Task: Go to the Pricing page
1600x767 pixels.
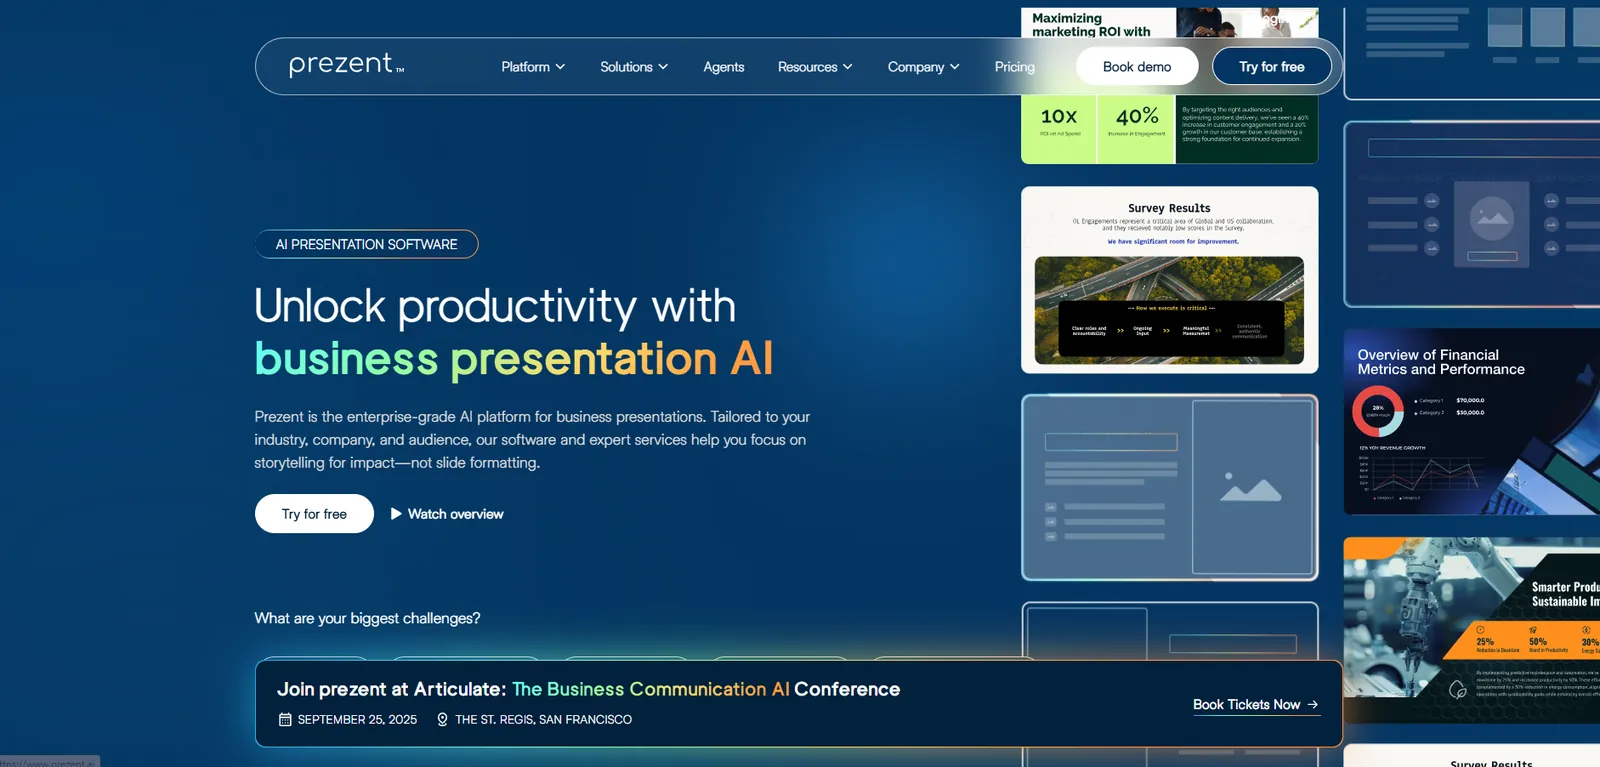Action: point(1015,67)
